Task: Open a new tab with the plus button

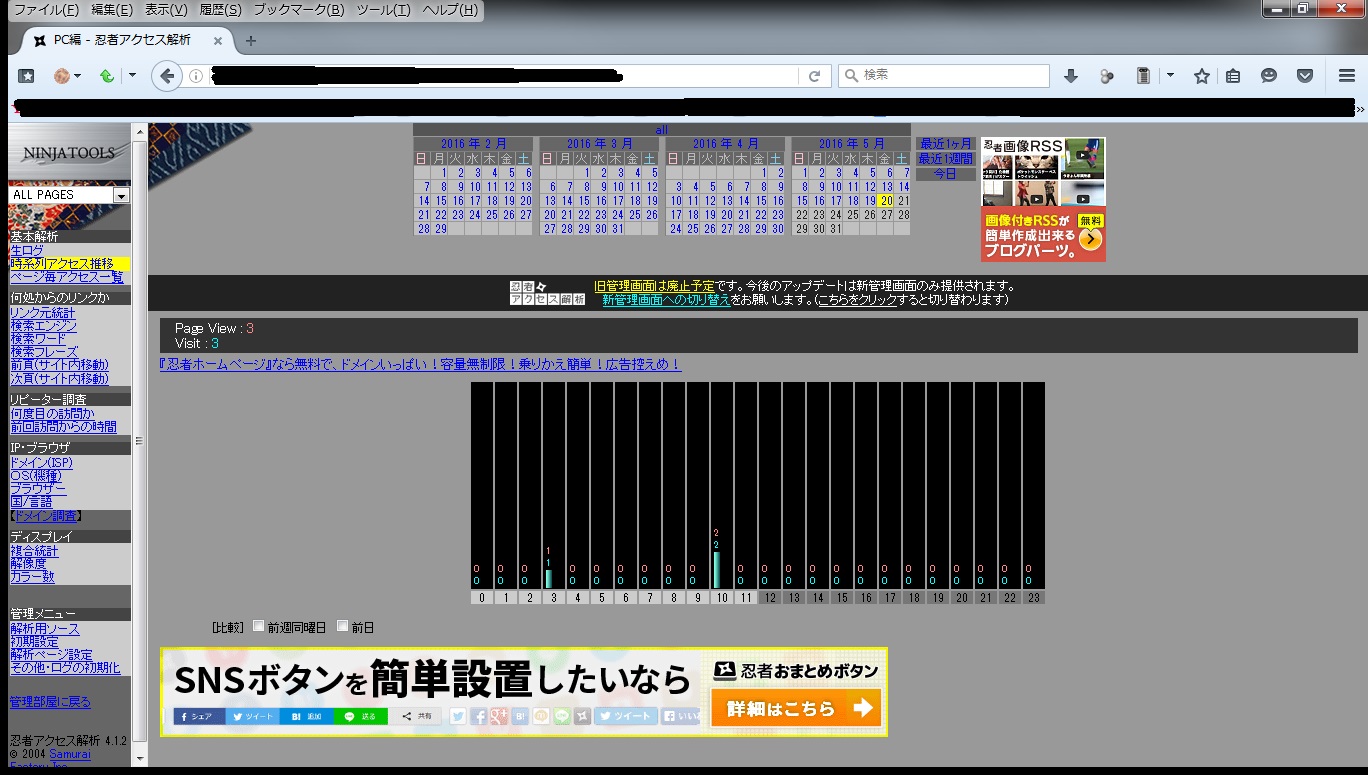Action: (x=251, y=41)
